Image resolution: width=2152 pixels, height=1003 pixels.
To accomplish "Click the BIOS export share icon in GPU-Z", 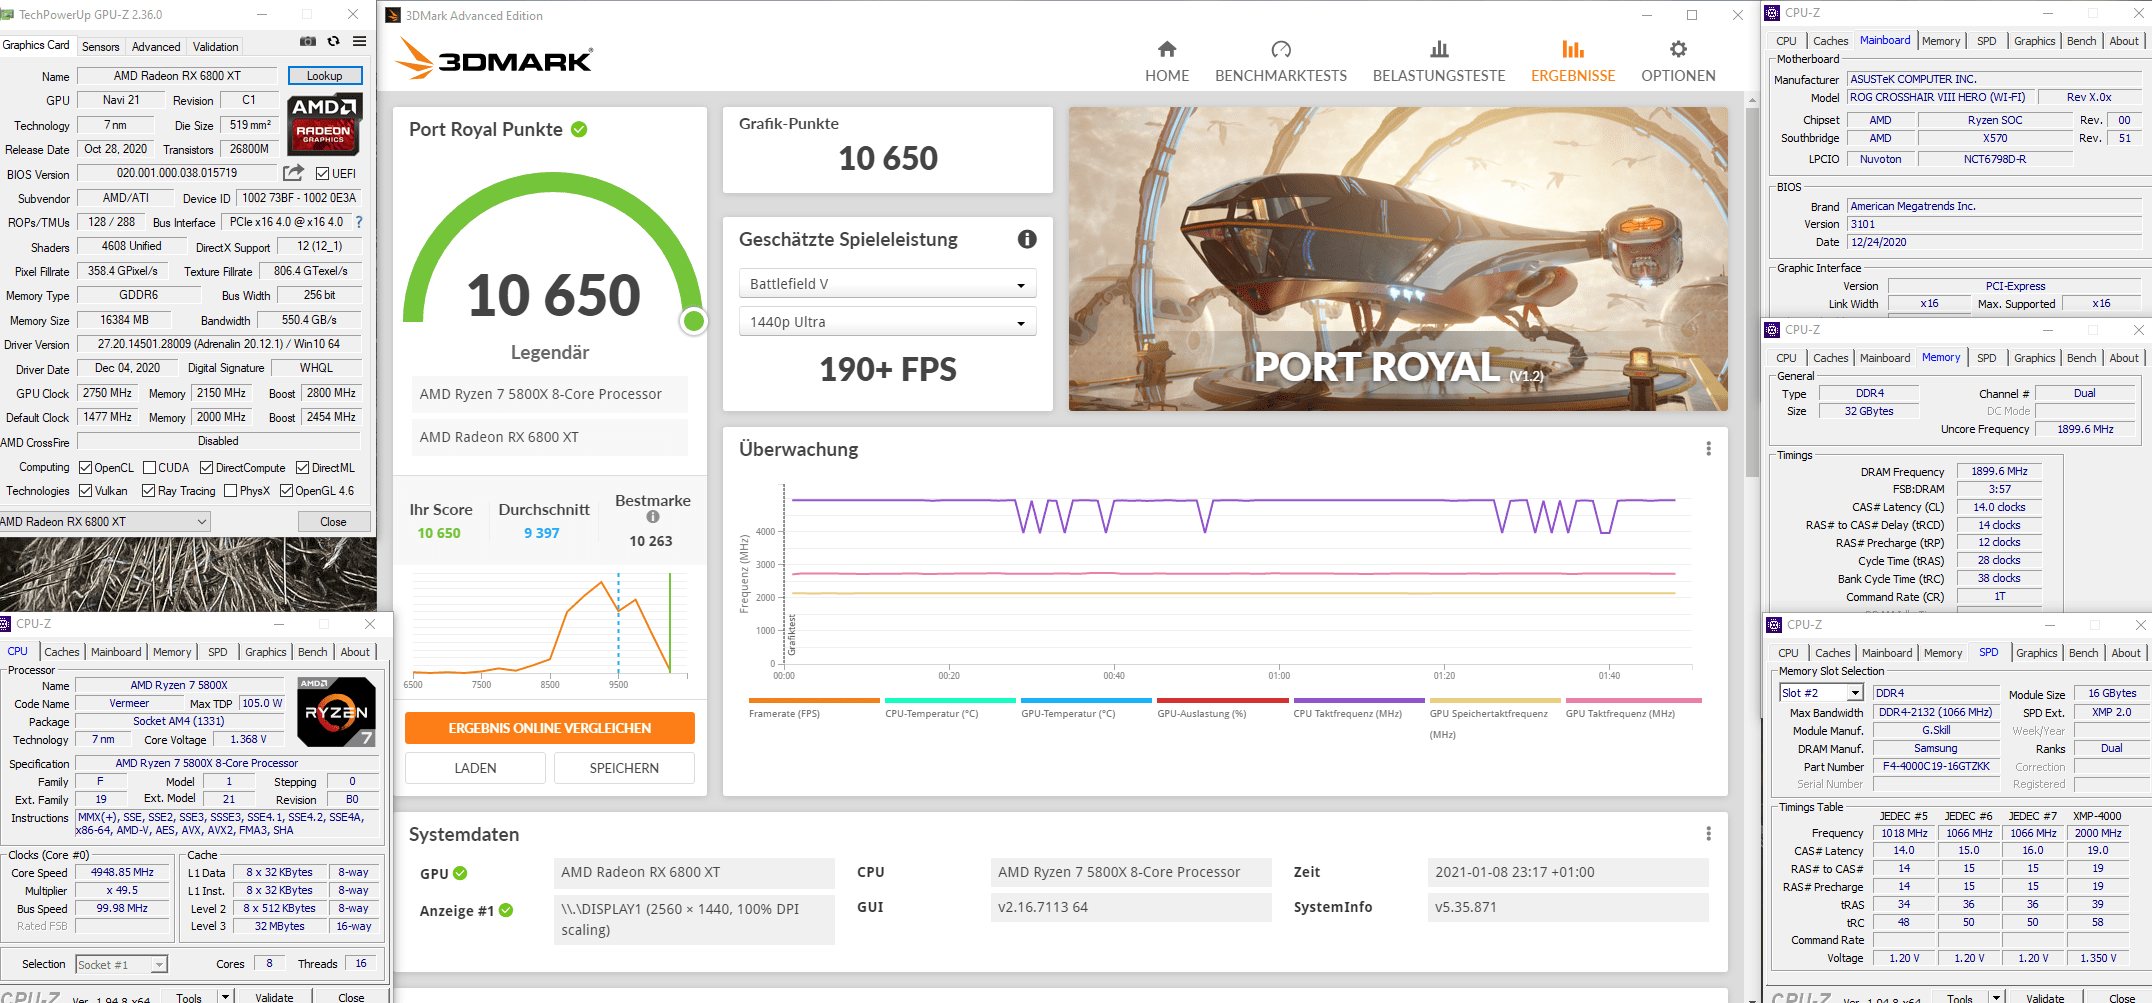I will (x=293, y=173).
